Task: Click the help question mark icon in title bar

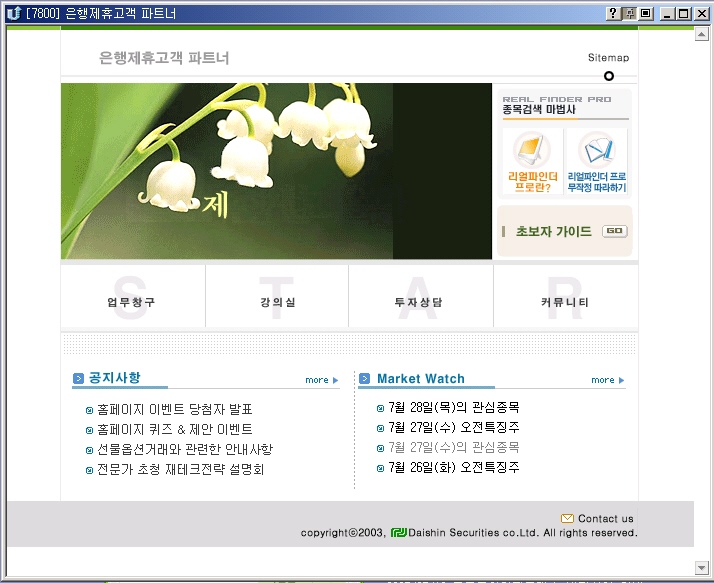Action: pos(613,13)
